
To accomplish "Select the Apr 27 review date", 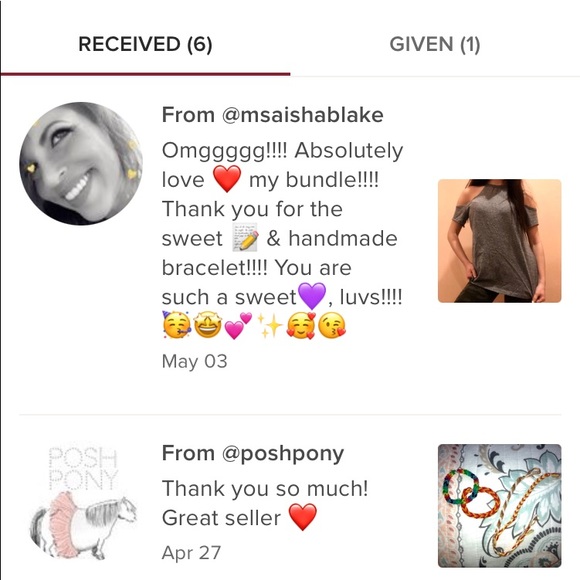I will (x=191, y=553).
